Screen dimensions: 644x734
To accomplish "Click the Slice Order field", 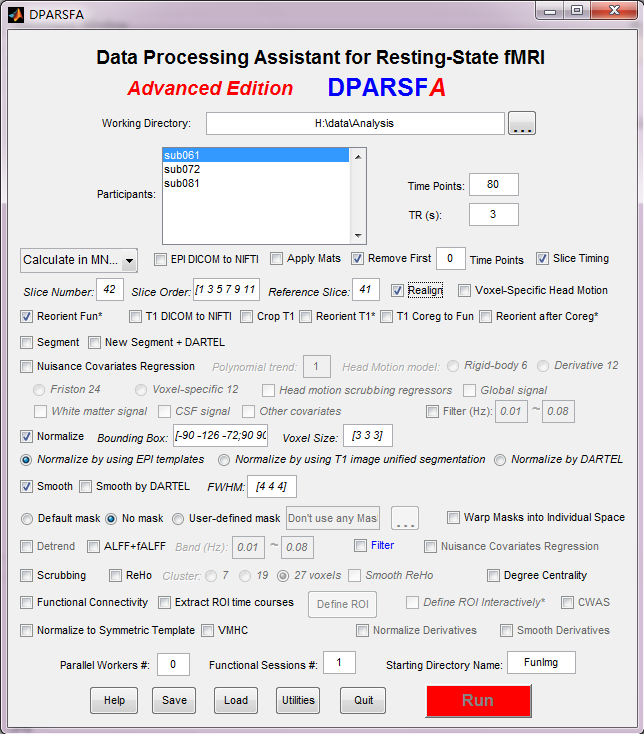I will pos(227,290).
